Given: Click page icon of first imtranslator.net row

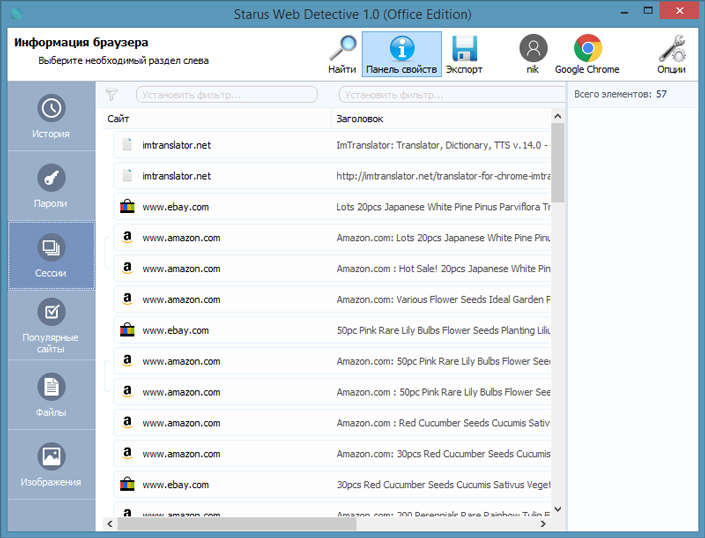Looking at the screenshot, I should (127, 144).
